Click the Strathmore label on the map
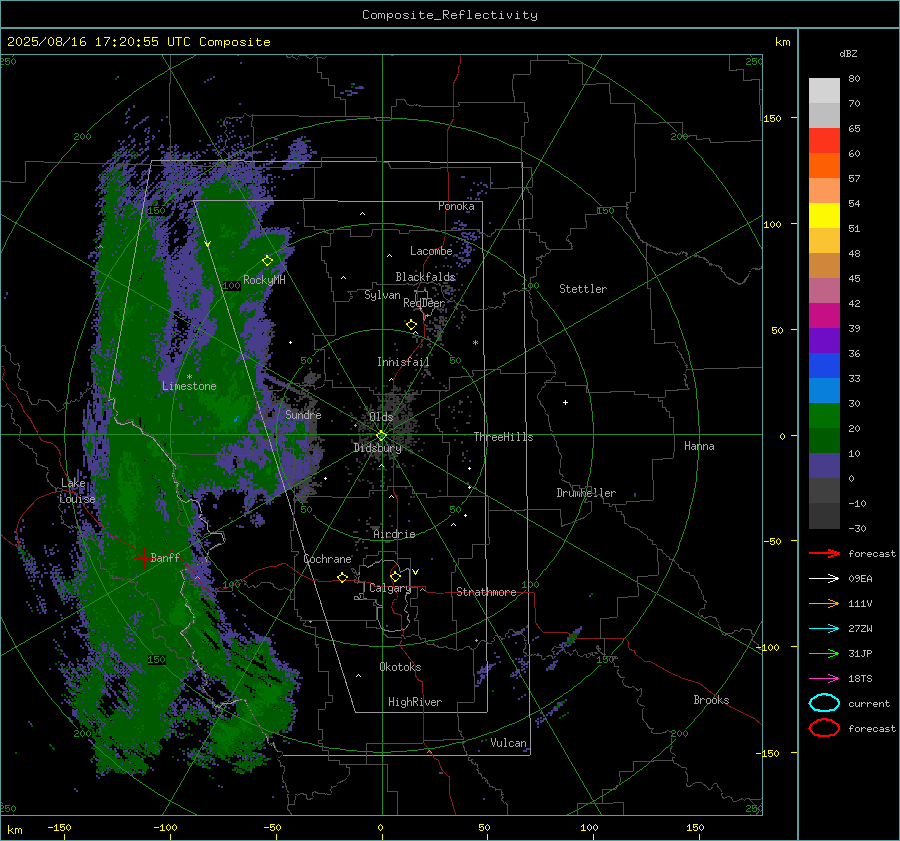Image resolution: width=900 pixels, height=841 pixels. pyautogui.click(x=486, y=592)
